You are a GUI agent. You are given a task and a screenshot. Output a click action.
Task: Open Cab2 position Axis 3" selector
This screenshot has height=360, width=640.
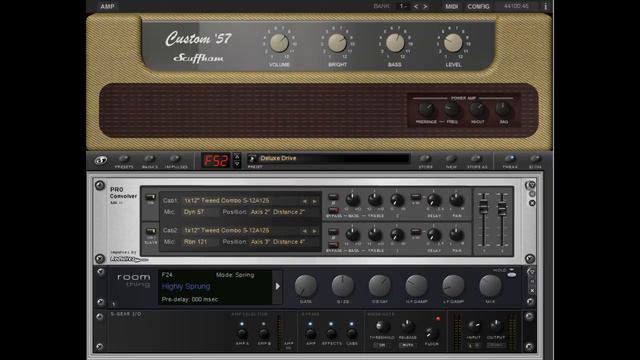tap(278, 242)
